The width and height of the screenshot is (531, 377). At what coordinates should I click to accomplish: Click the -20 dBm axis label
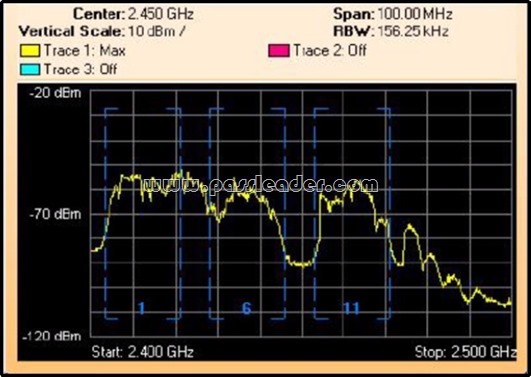coord(56,93)
